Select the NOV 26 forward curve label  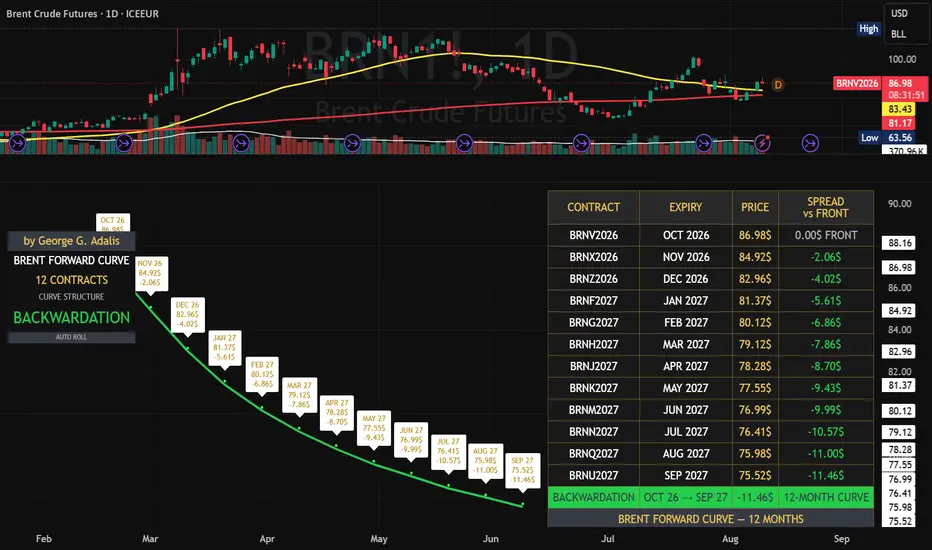[x=150, y=273]
